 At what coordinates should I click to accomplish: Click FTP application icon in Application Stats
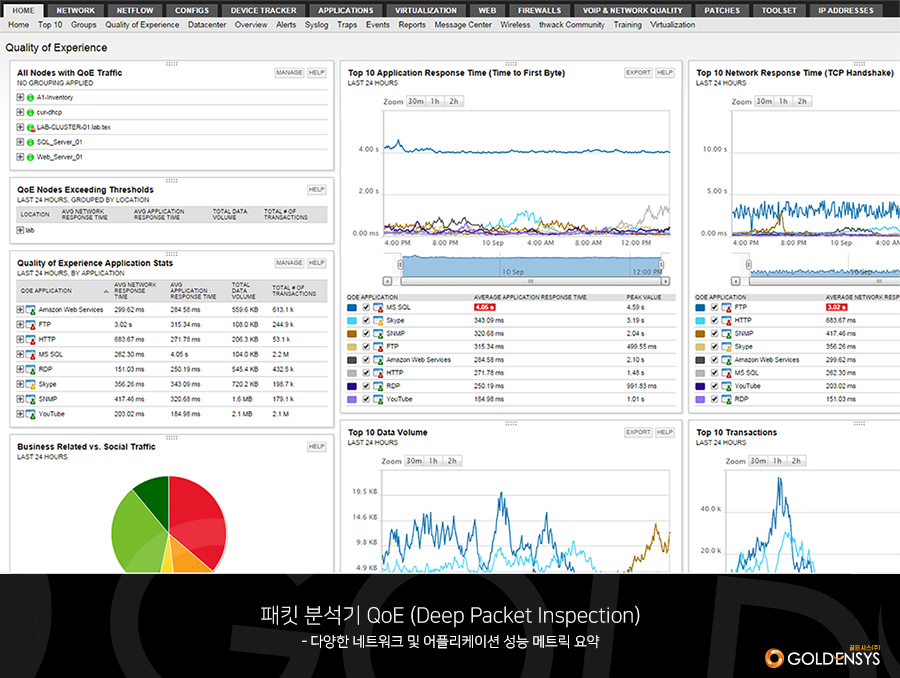[30, 325]
